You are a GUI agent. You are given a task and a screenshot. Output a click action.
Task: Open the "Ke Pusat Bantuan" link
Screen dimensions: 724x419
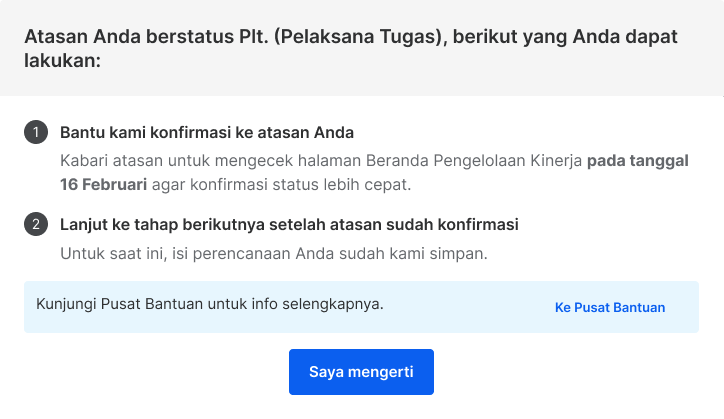[x=610, y=307]
